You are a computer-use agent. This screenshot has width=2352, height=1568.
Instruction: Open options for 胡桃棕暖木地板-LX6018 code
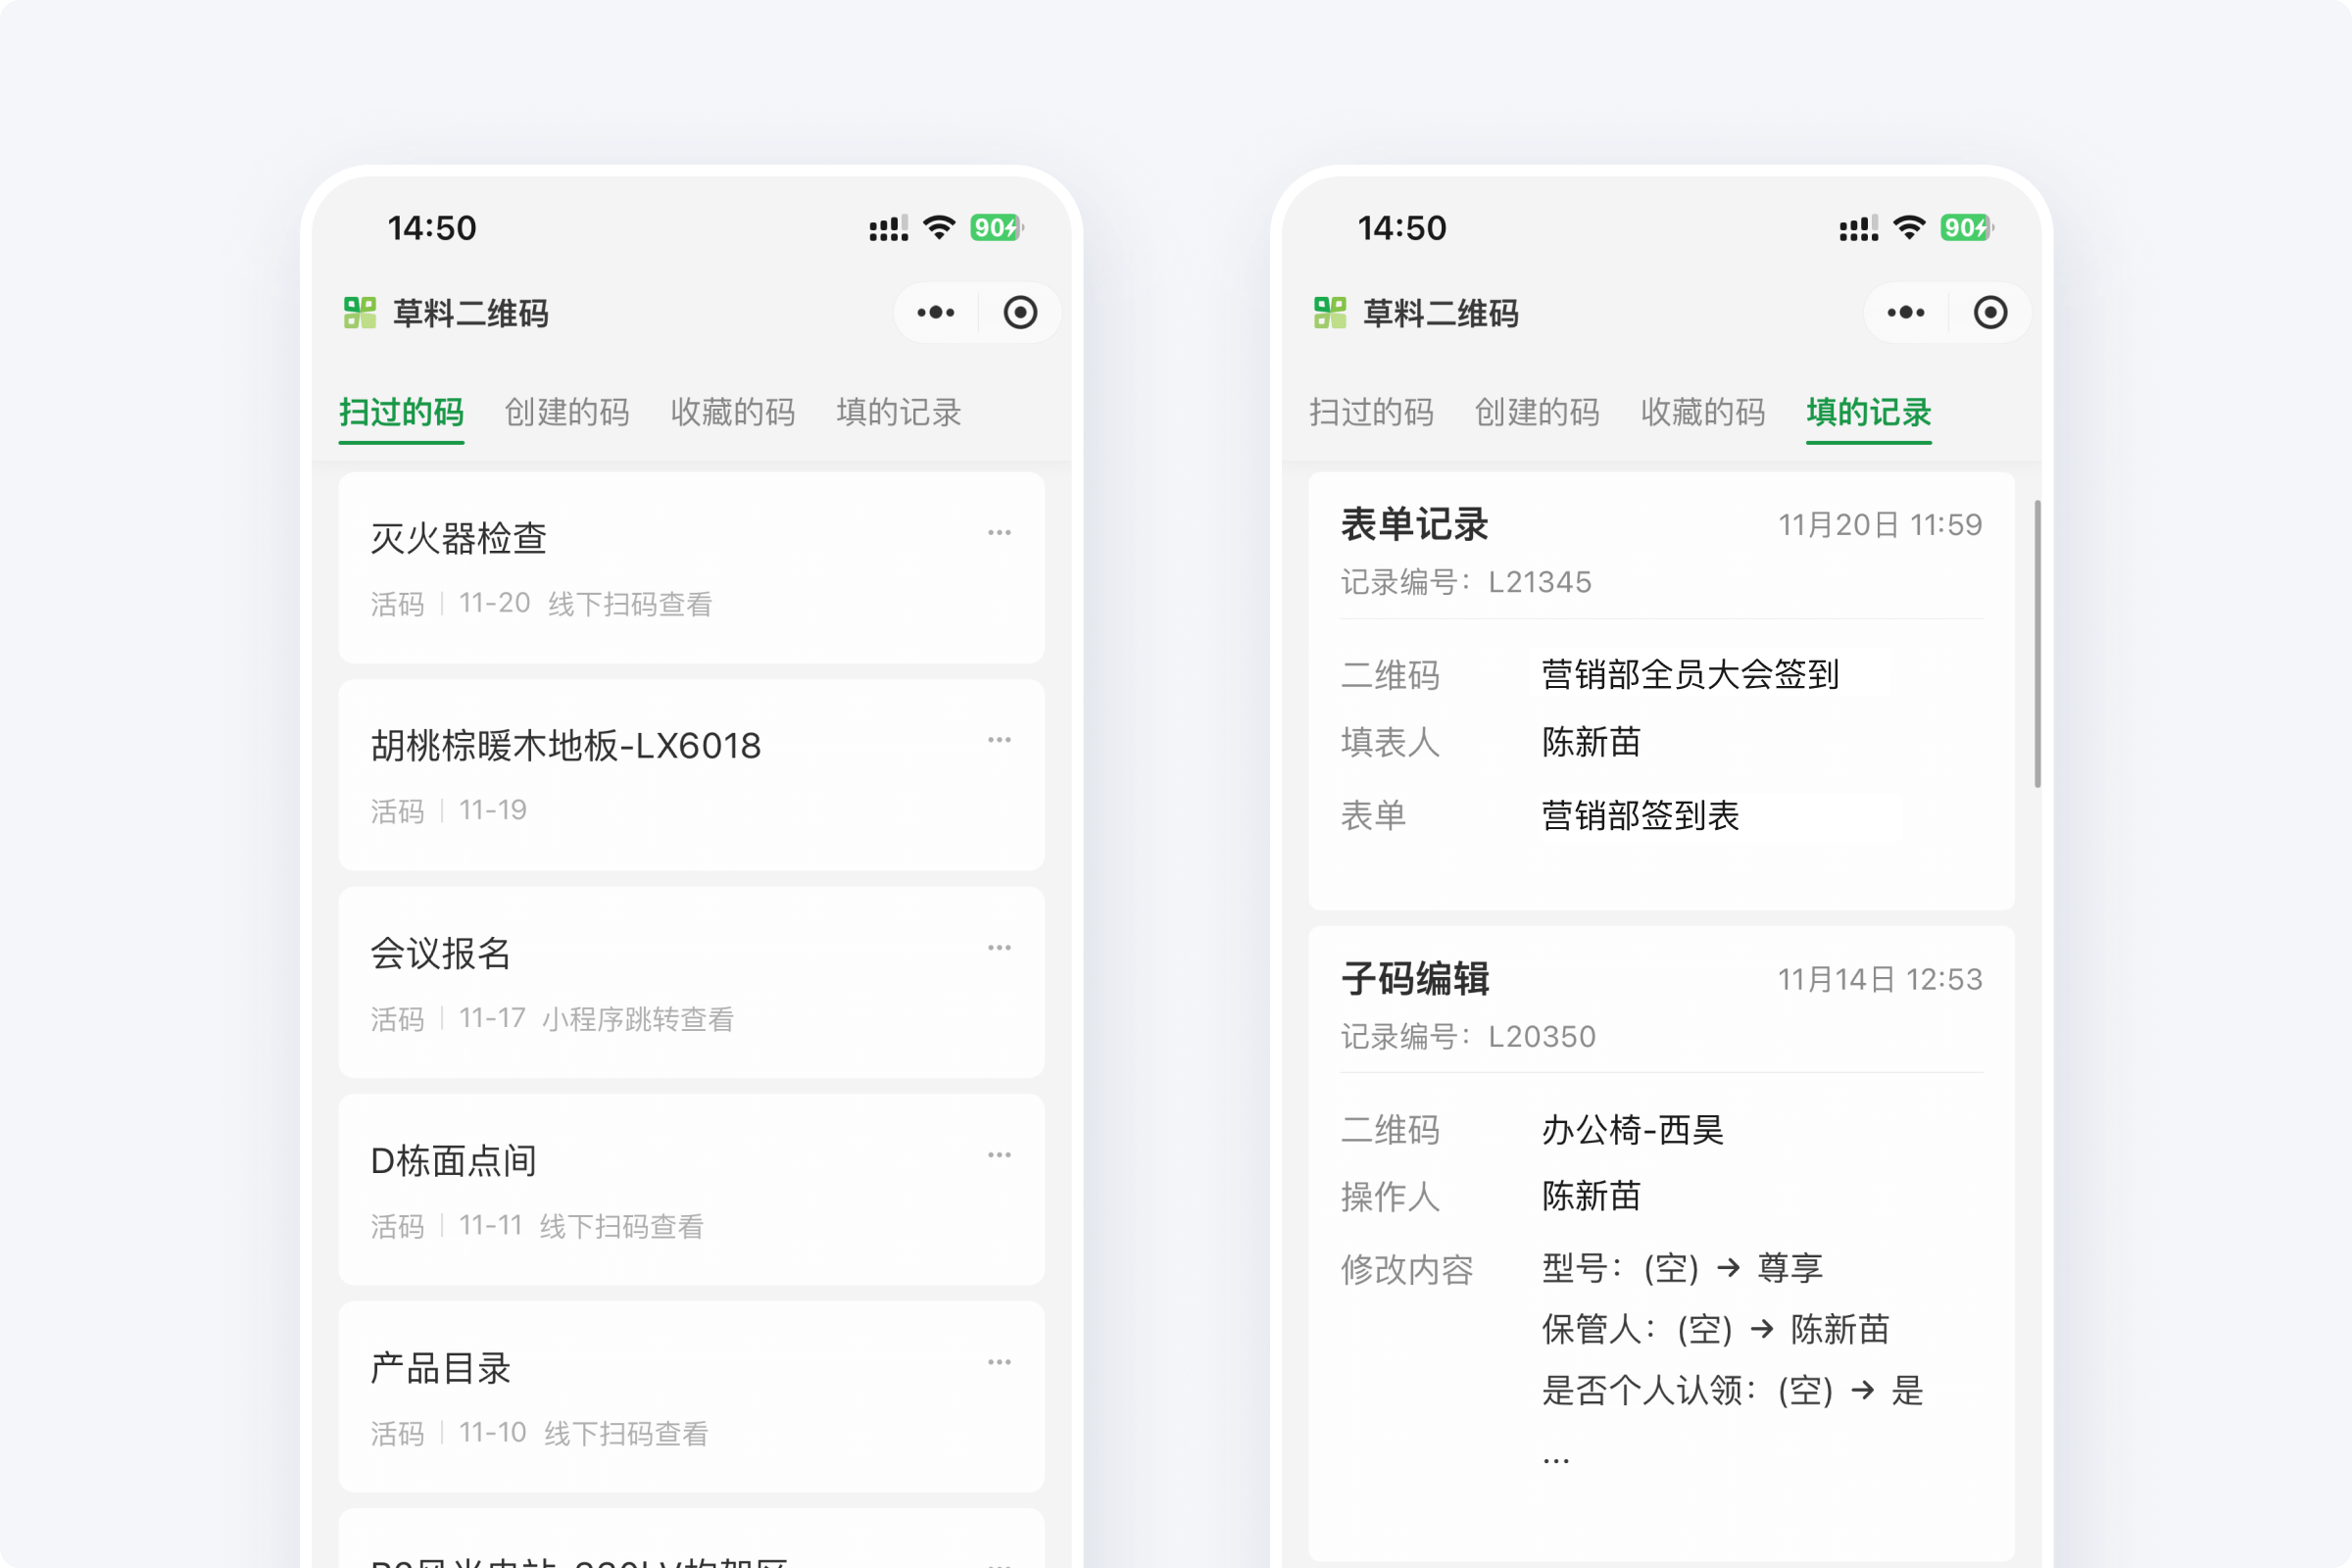coord(999,739)
